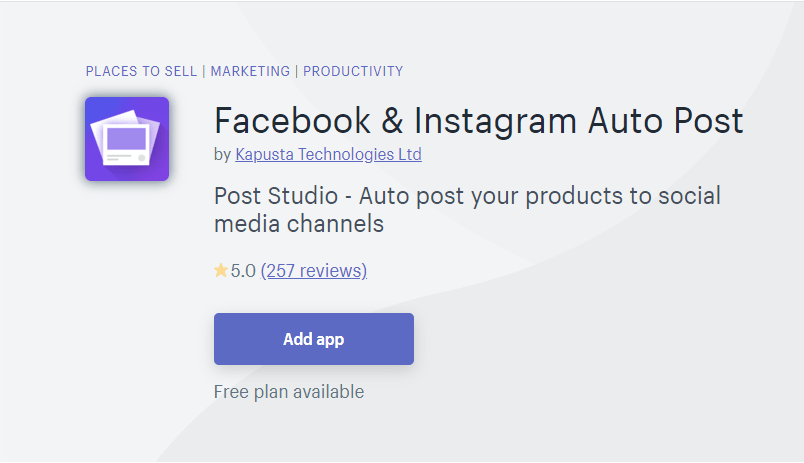Click the Add app button
Image resolution: width=804 pixels, height=463 pixels.
(x=314, y=339)
